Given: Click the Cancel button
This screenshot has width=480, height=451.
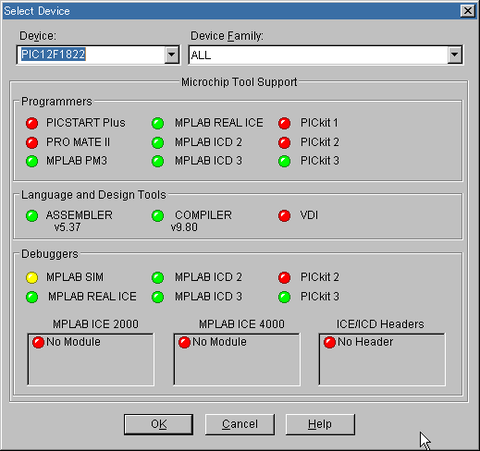Looking at the screenshot, I should pos(240,424).
